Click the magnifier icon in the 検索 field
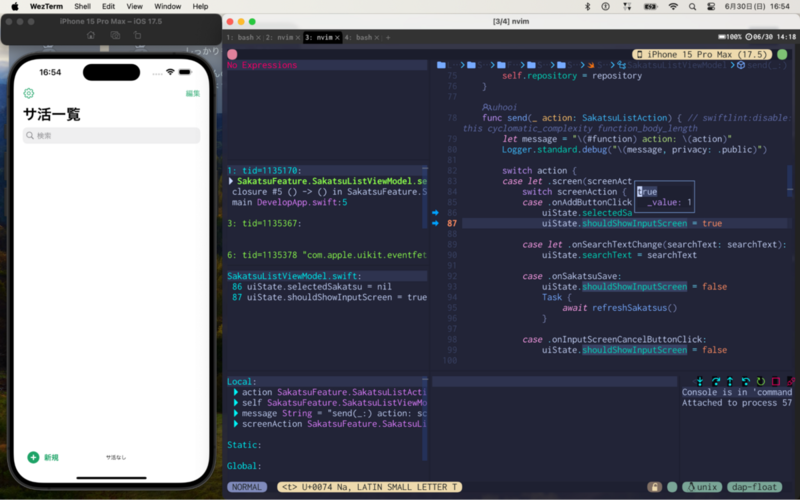The height and width of the screenshot is (500, 800). click(x=30, y=136)
